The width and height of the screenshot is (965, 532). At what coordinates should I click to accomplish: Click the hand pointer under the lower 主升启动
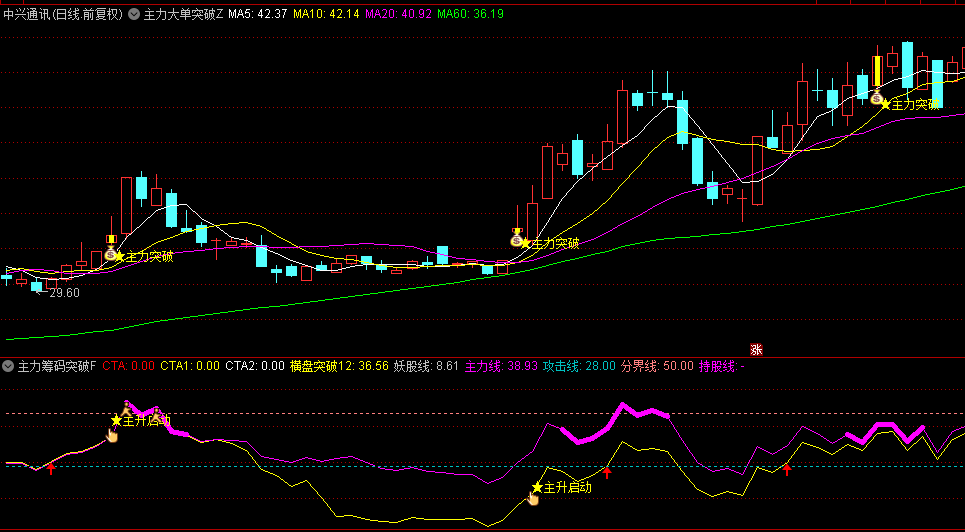click(535, 499)
